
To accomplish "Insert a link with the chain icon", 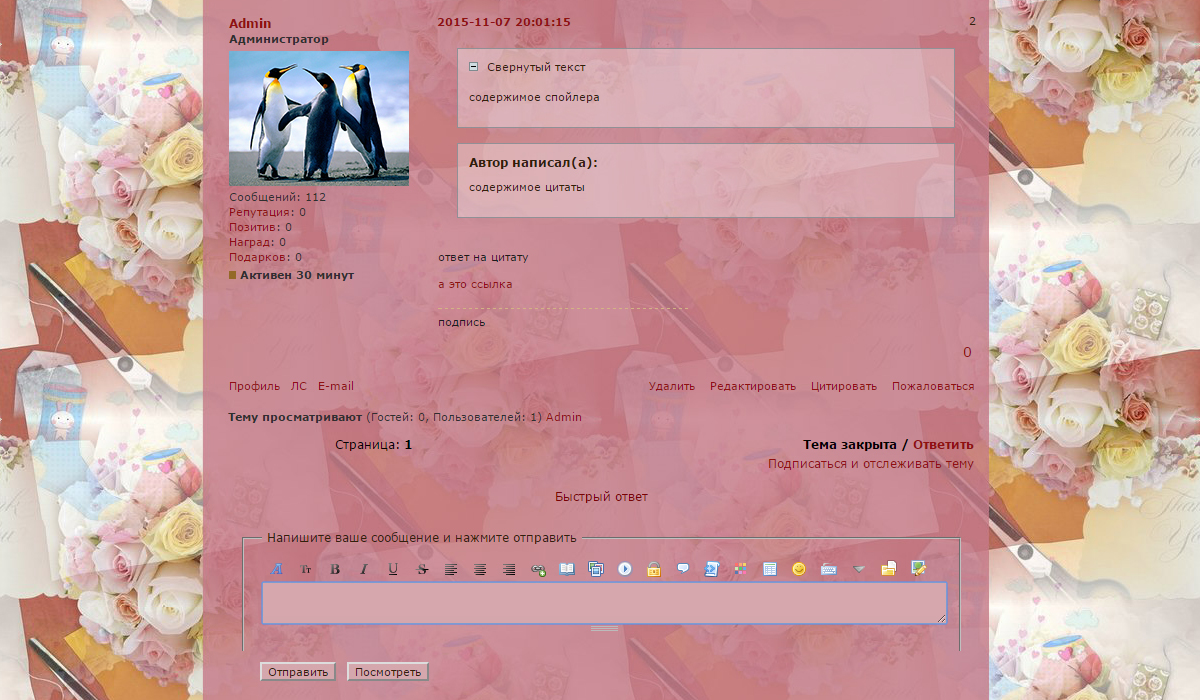I will tap(538, 569).
